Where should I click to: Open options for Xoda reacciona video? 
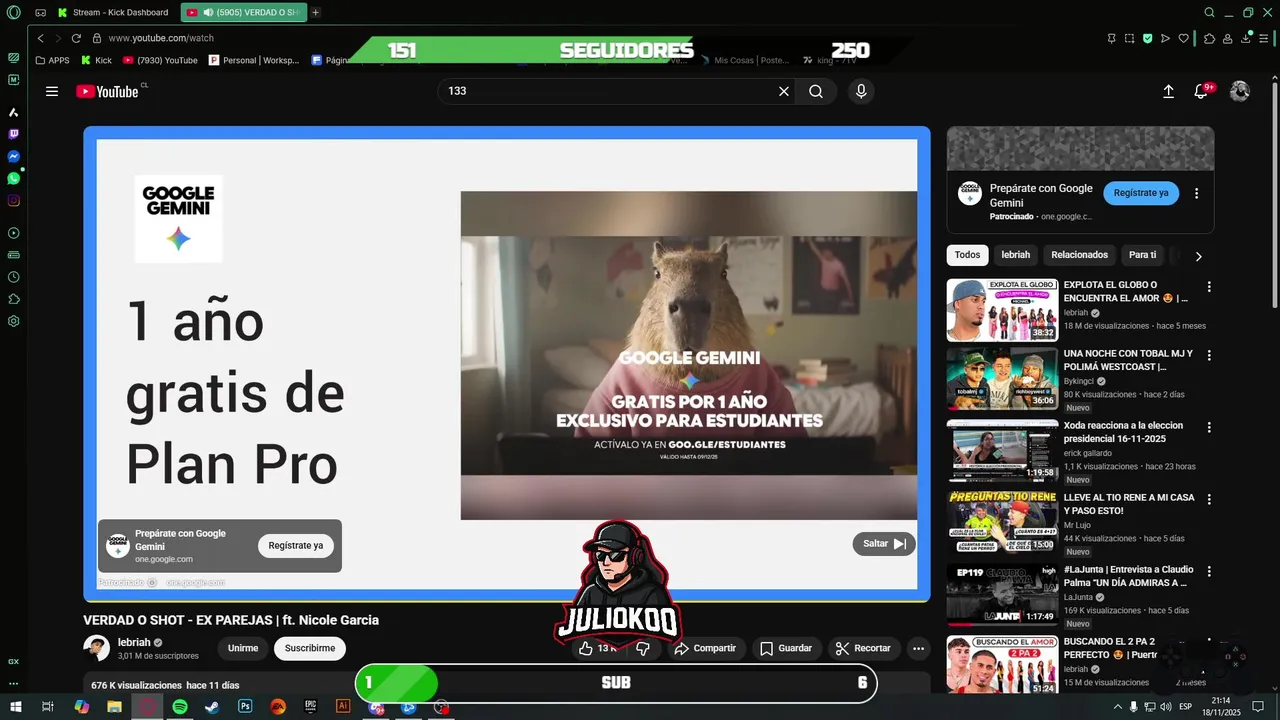point(1209,427)
